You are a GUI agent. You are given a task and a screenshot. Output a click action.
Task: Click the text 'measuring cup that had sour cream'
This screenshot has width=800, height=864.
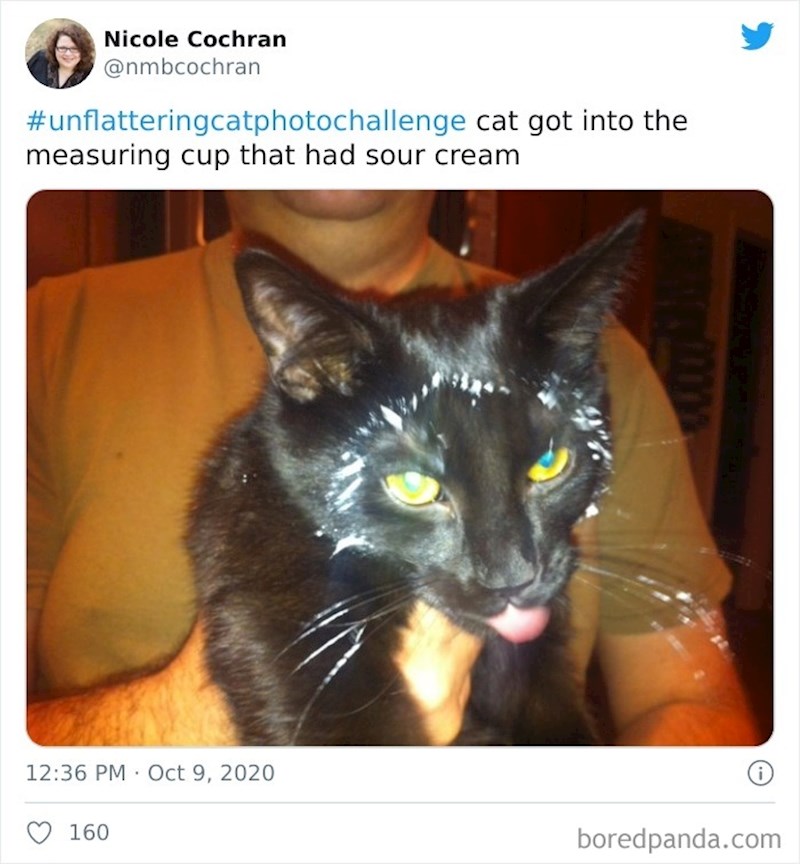coord(273,155)
